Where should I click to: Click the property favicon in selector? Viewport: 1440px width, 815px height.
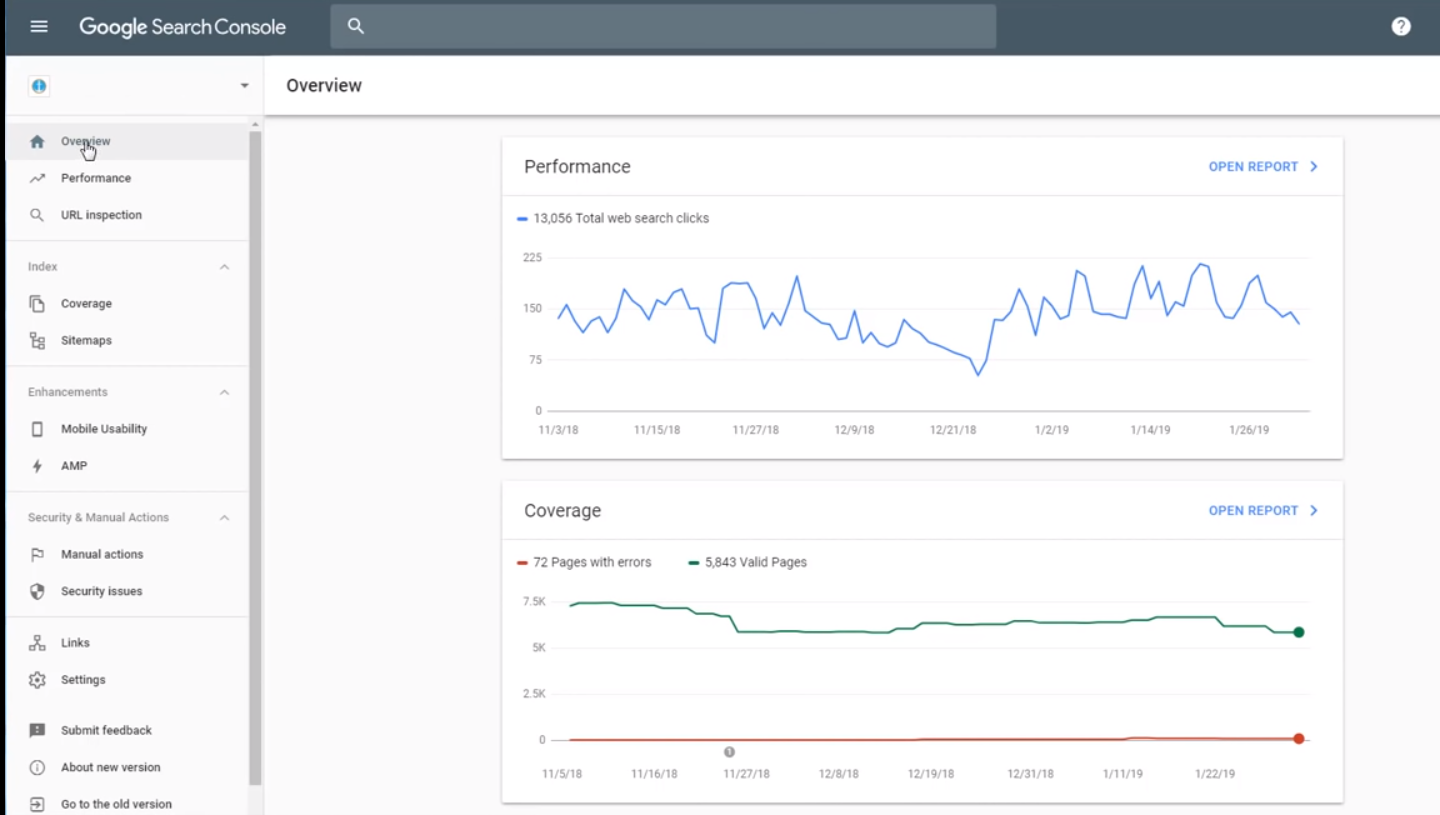pos(38,86)
